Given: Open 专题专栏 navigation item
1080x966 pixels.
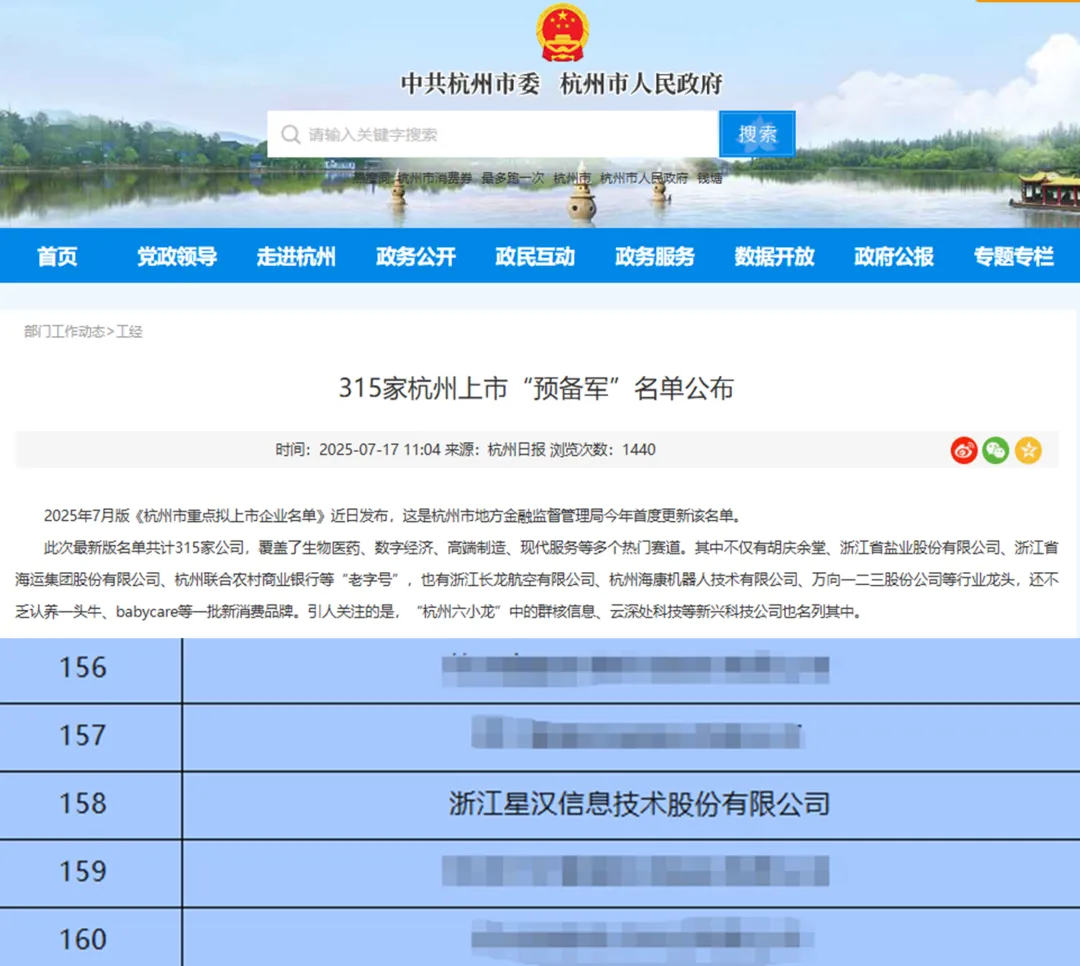Looking at the screenshot, I should click(1014, 256).
